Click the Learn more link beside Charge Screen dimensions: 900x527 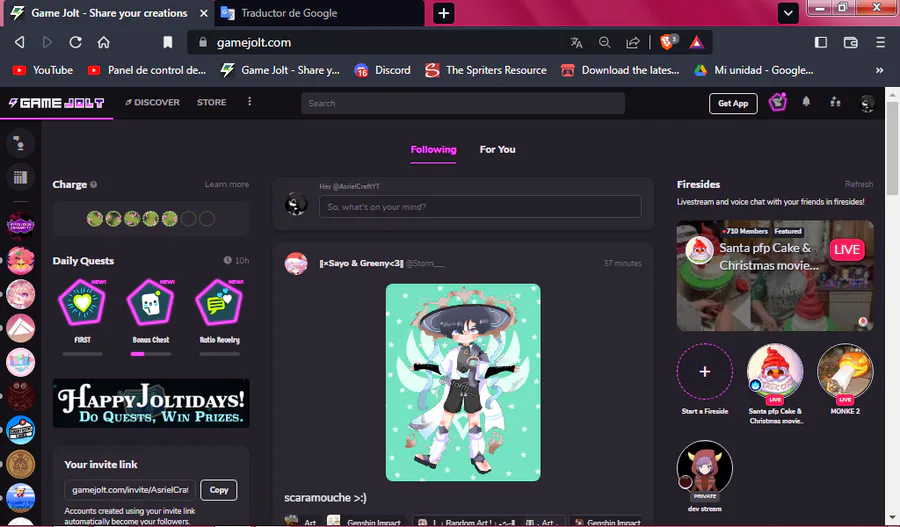click(x=227, y=184)
